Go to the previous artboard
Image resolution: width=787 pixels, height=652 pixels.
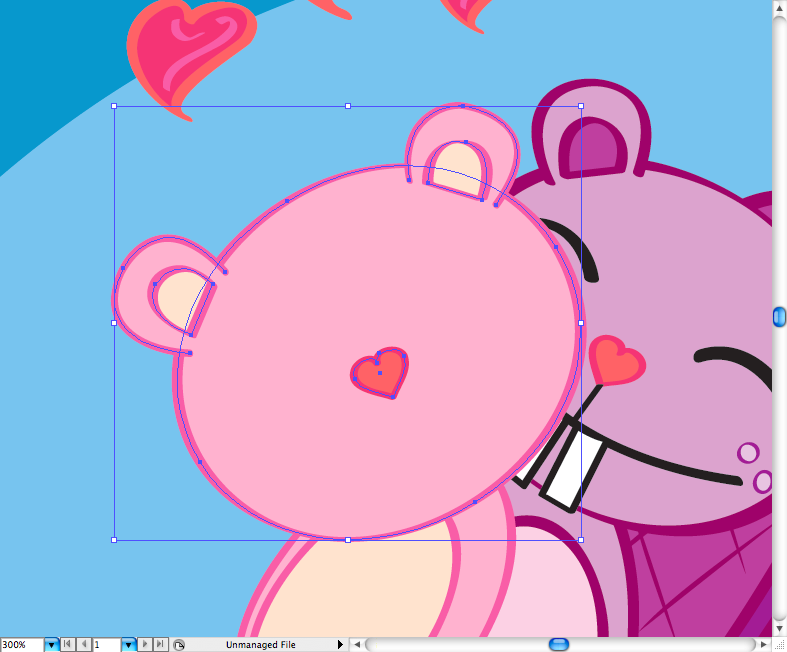83,645
